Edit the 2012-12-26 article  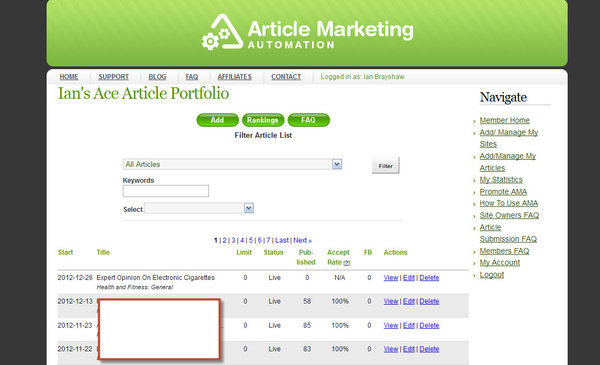[409, 278]
